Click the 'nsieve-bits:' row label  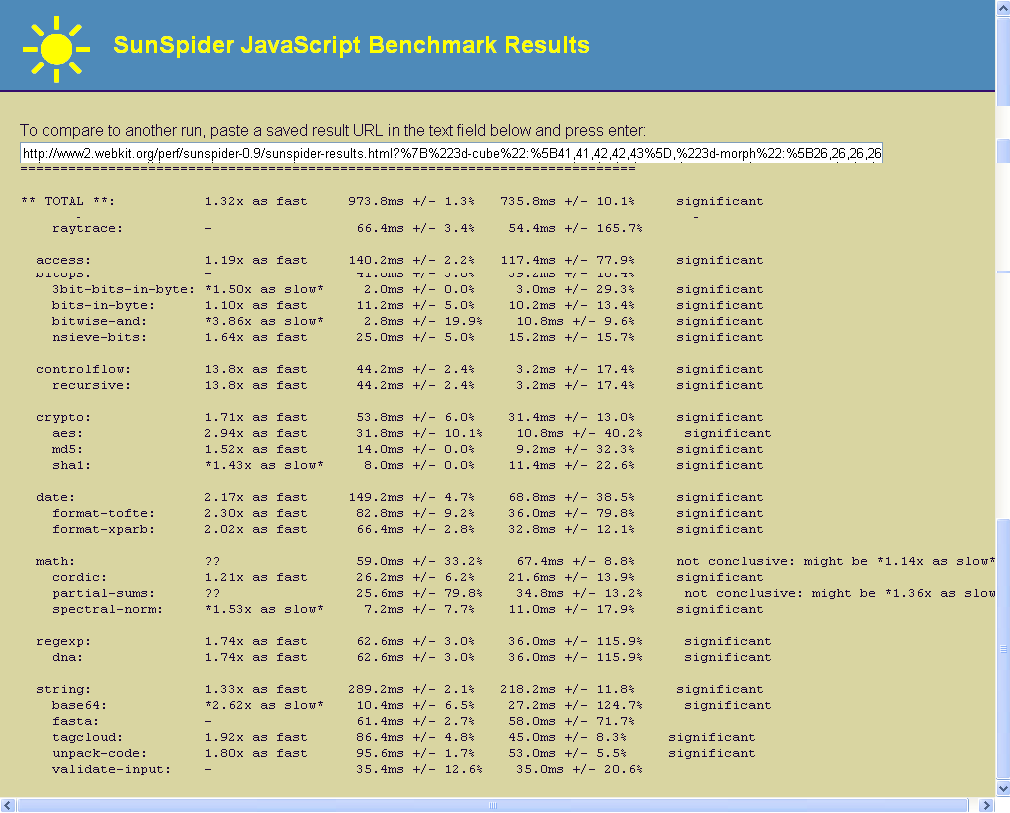[x=99, y=338]
